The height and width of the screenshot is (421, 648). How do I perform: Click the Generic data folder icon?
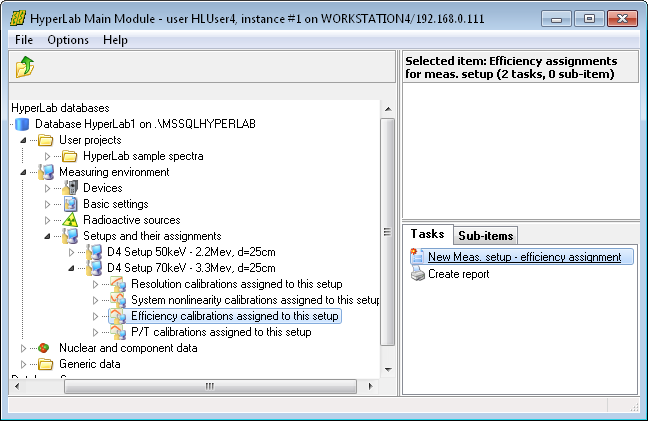[45, 364]
